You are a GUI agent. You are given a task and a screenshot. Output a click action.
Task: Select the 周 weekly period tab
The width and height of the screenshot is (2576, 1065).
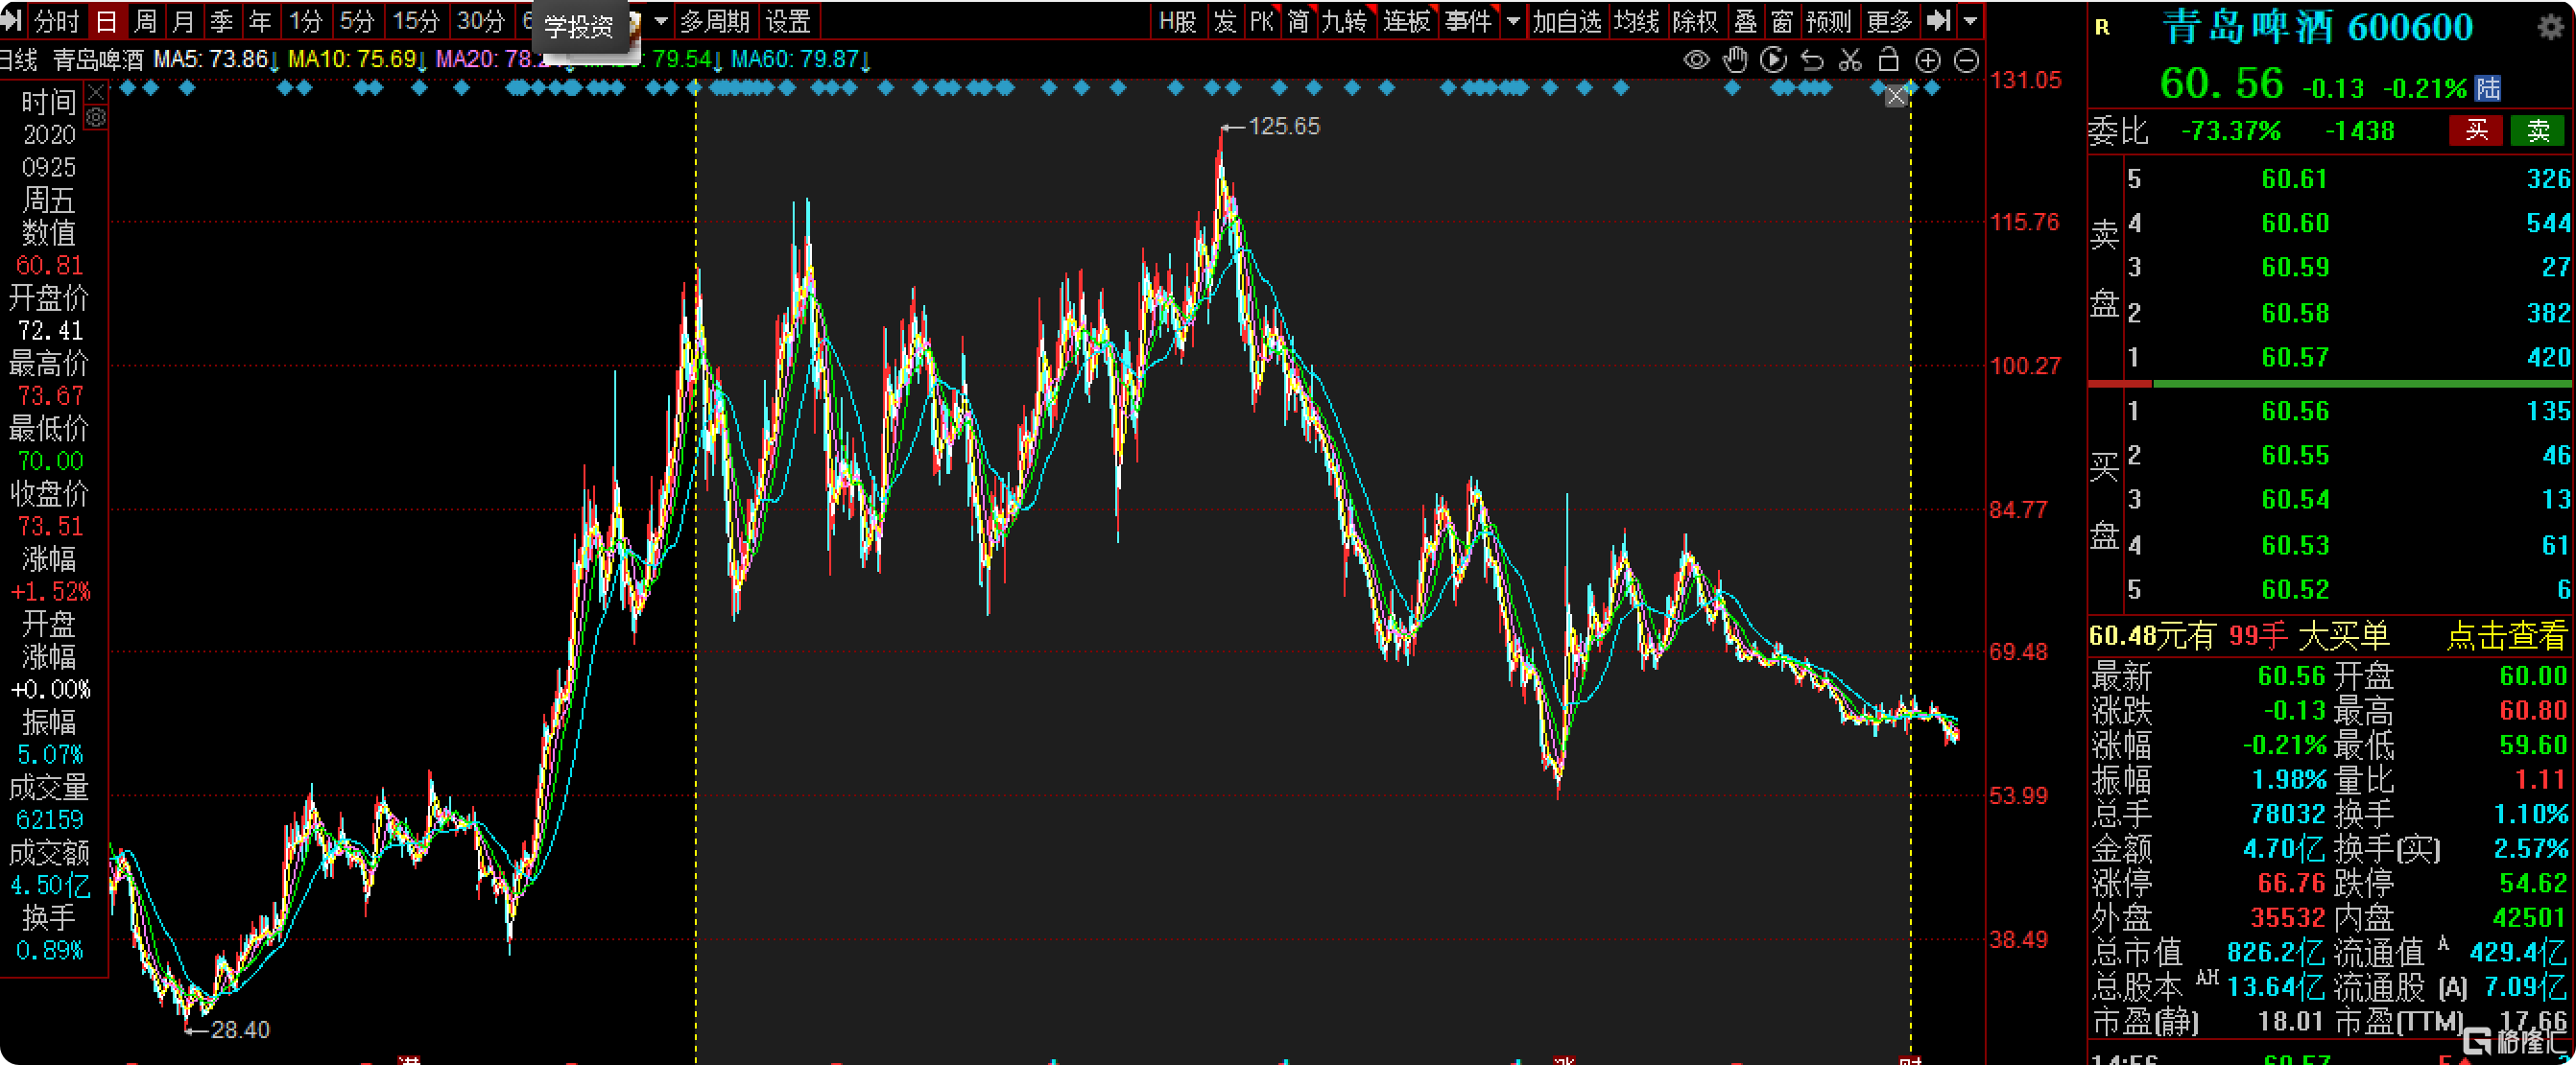pos(146,21)
